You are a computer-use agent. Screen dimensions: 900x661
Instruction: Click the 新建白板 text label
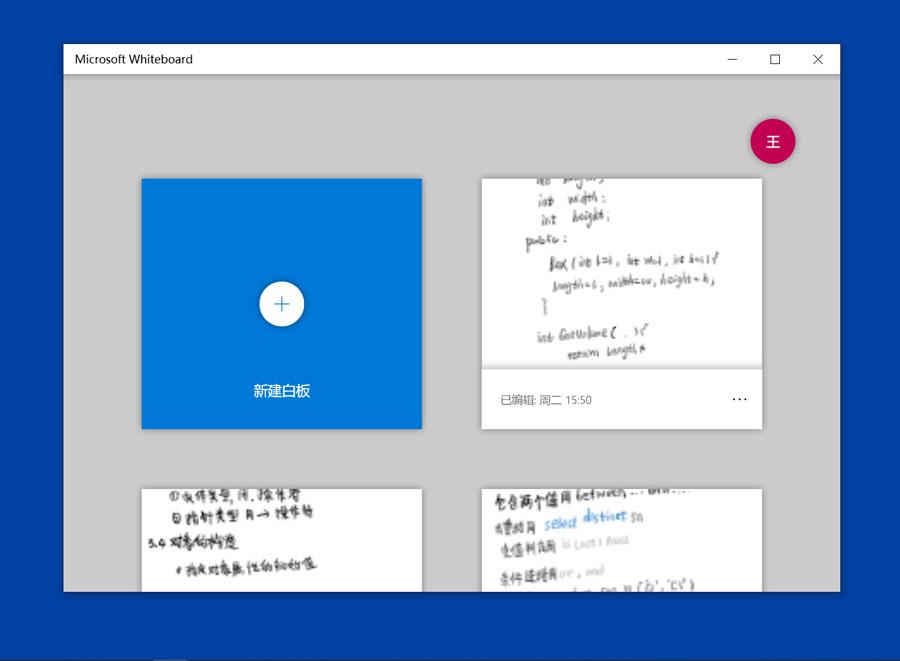pos(281,391)
